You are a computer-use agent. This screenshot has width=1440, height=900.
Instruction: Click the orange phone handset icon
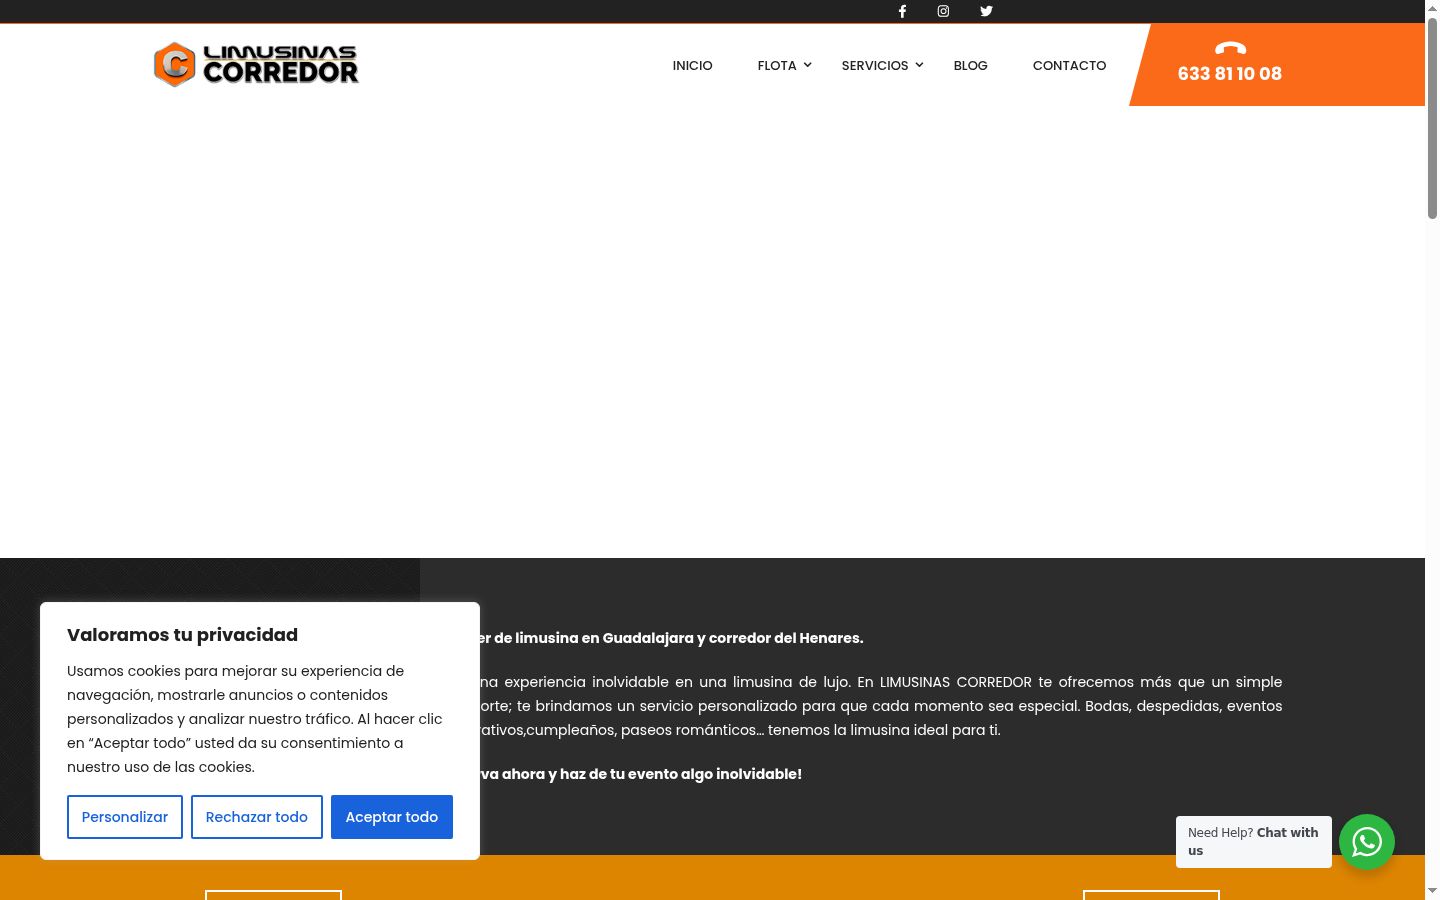coord(1230,48)
